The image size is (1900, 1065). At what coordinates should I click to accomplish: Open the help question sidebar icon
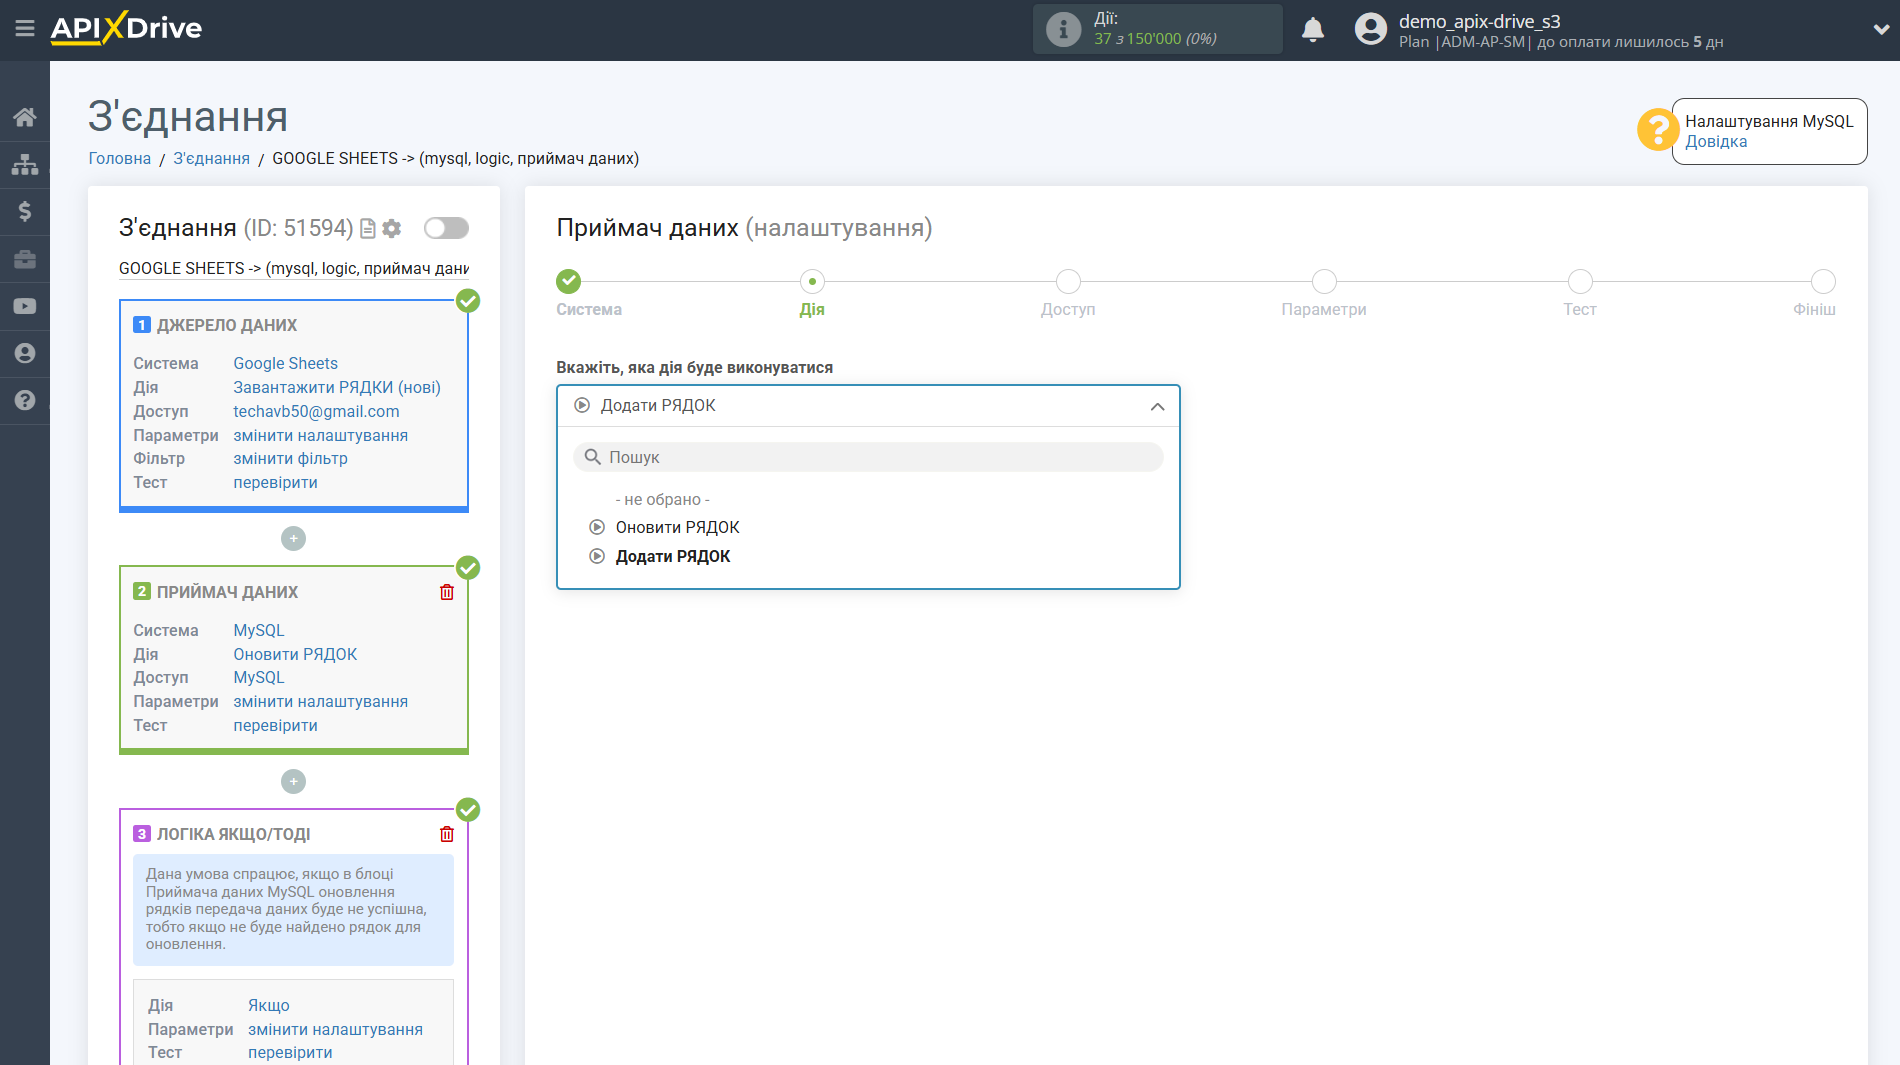pyautogui.click(x=25, y=400)
